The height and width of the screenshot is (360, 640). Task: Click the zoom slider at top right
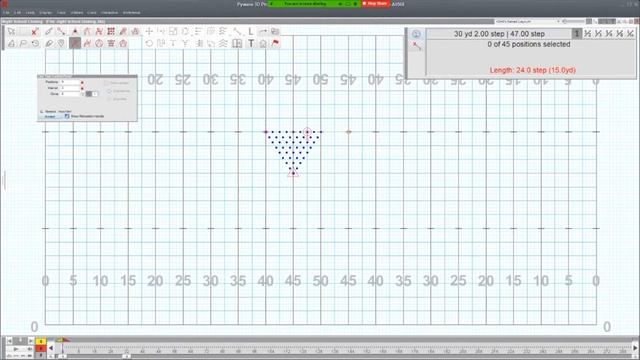click(x=574, y=21)
